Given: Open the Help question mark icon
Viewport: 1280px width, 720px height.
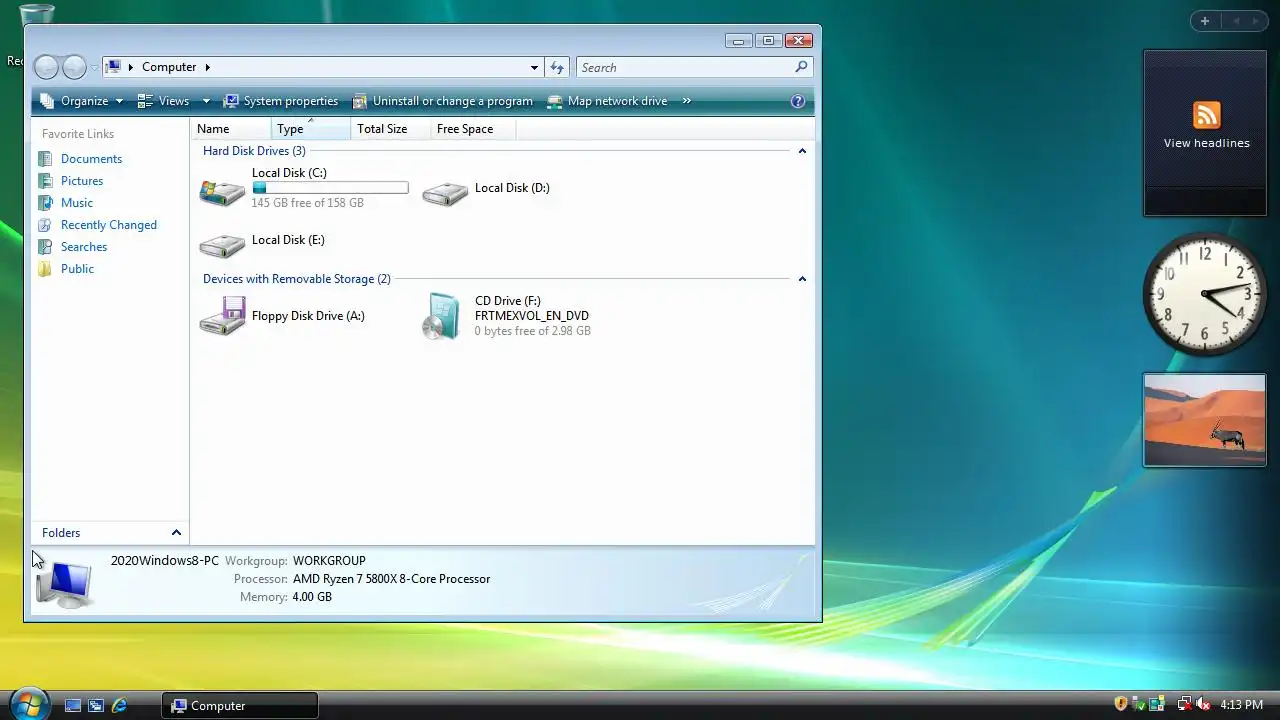Looking at the screenshot, I should click(x=798, y=101).
